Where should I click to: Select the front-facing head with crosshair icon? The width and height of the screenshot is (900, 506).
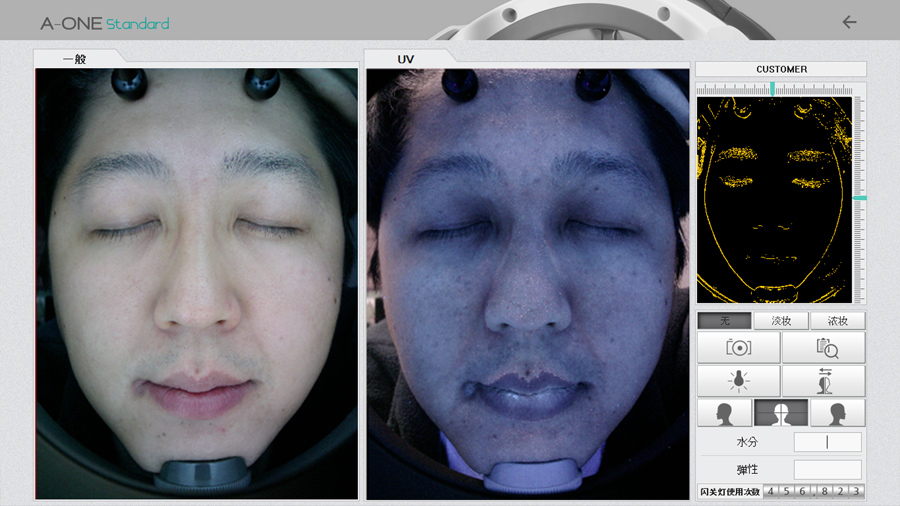click(781, 413)
